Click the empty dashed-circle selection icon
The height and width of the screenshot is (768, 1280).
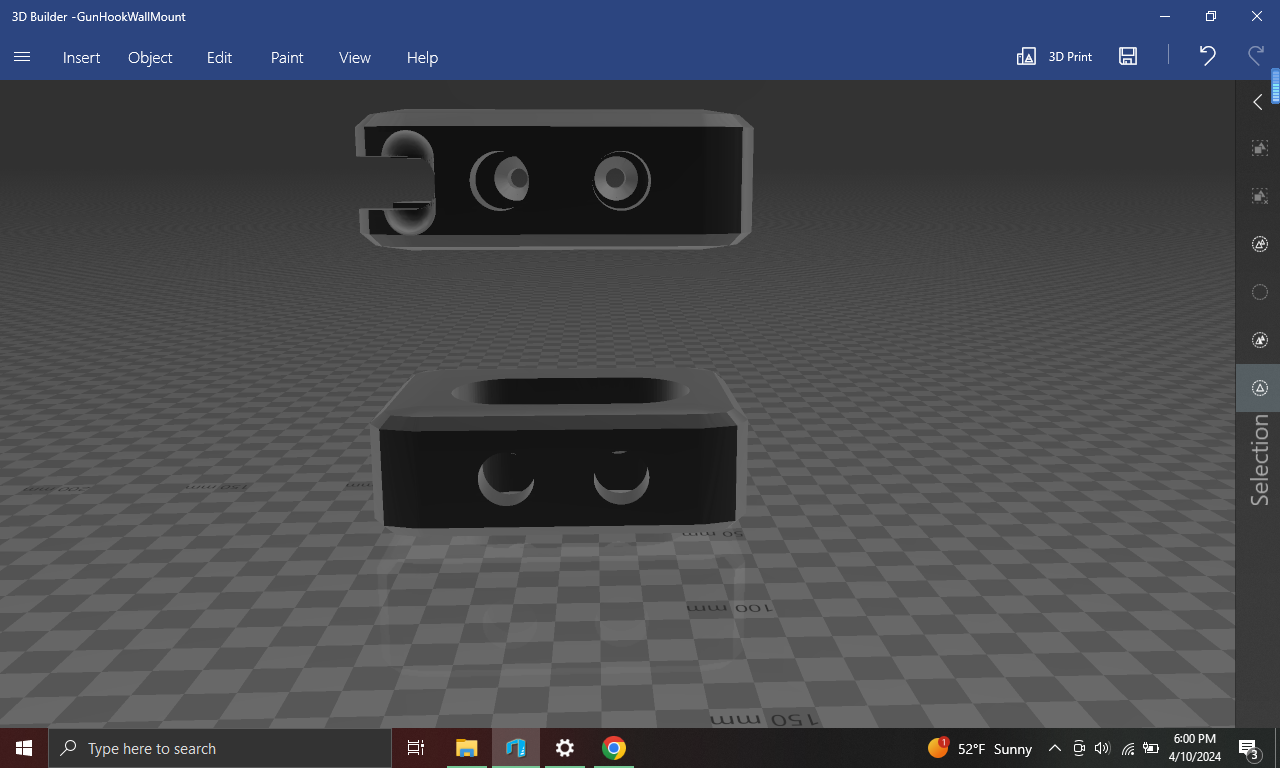pyautogui.click(x=1259, y=292)
